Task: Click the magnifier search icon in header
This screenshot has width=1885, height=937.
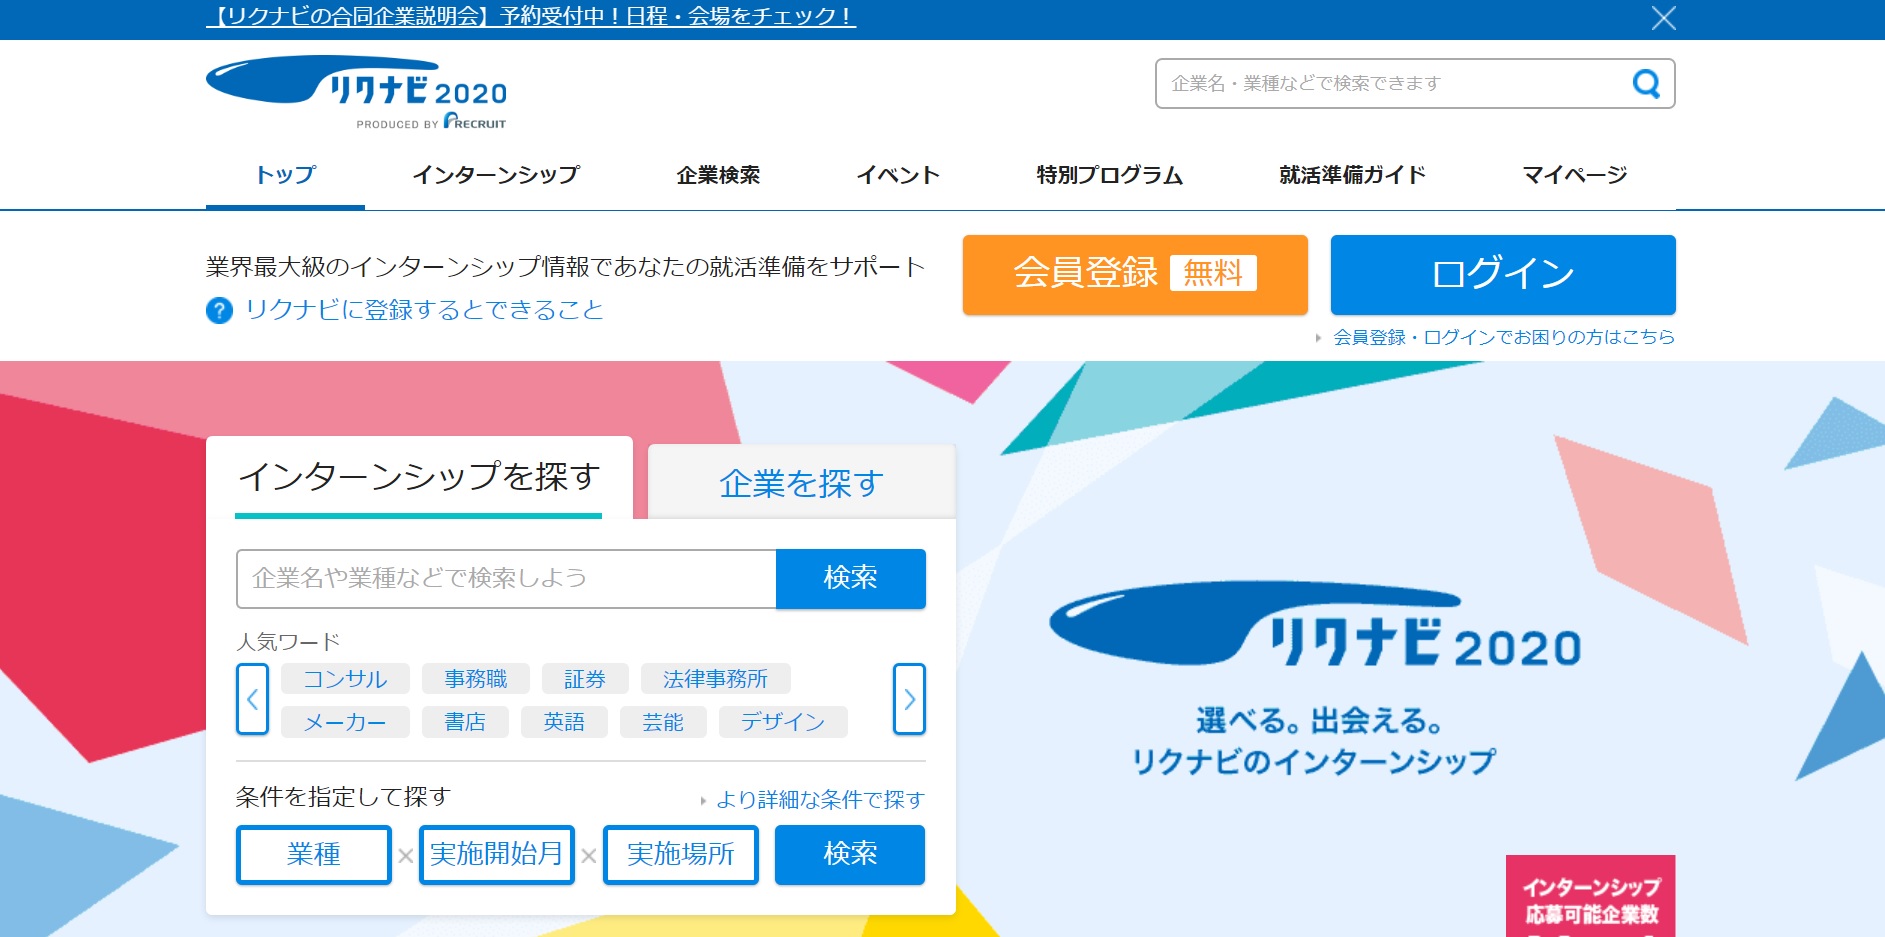Action: (x=1645, y=84)
